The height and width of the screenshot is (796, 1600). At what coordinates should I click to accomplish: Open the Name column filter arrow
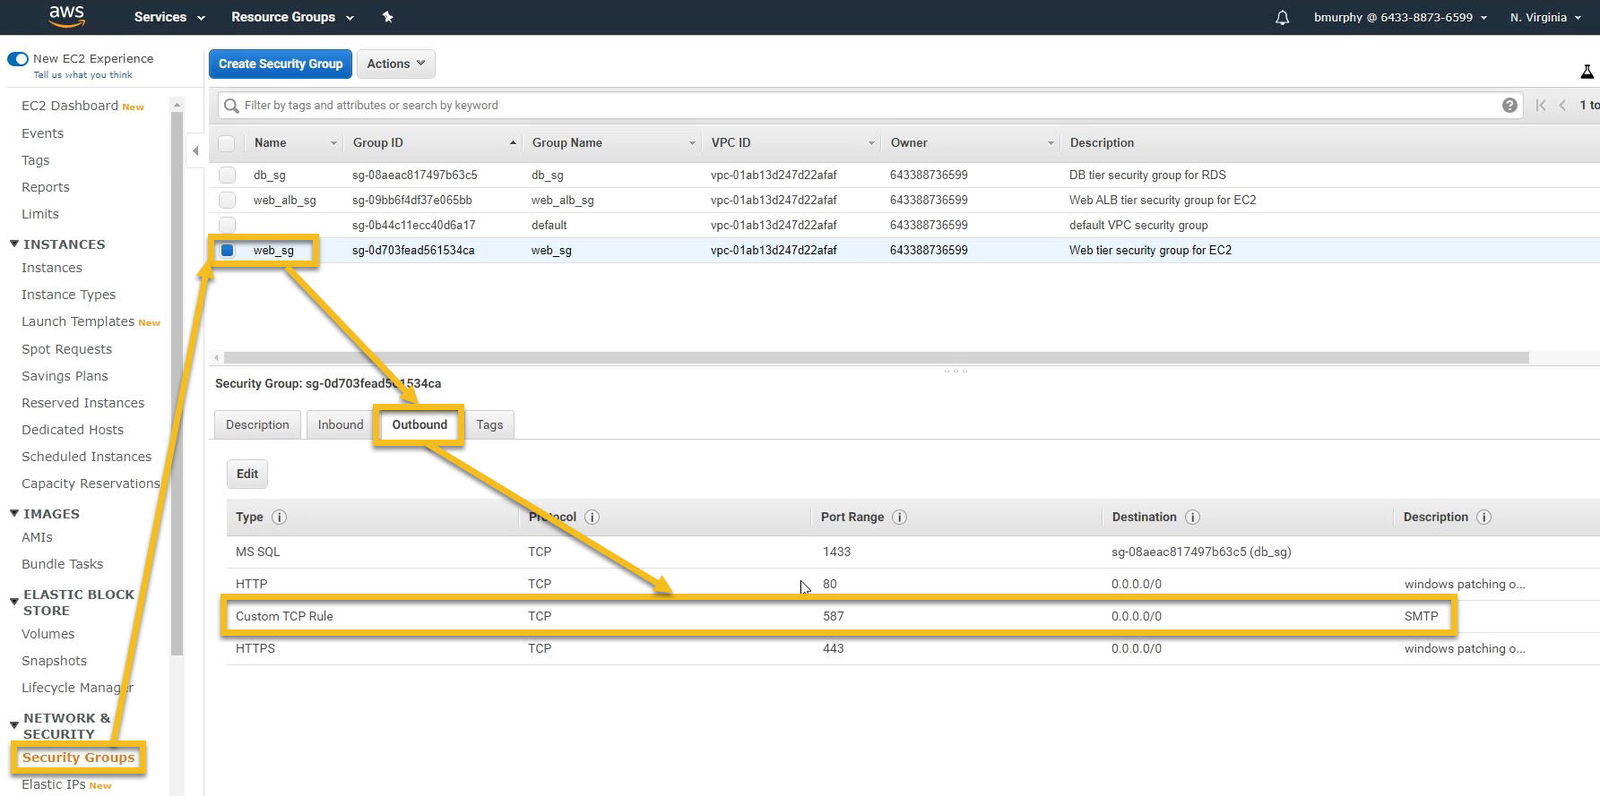(334, 143)
